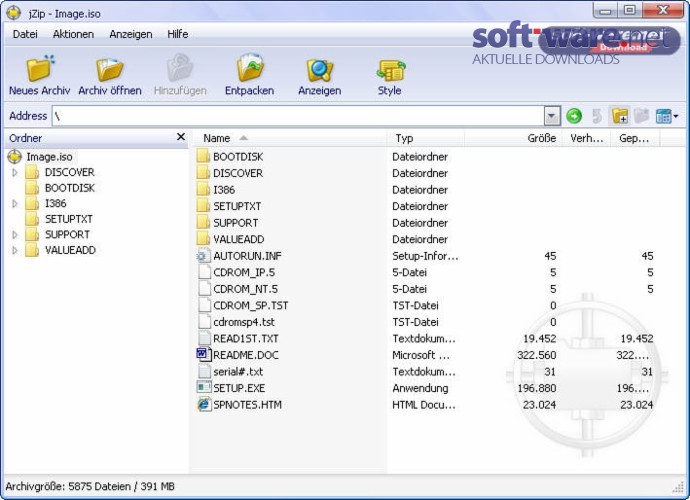Click the new folder icon beside address bar
This screenshot has height=500, width=690.
pyautogui.click(x=620, y=116)
